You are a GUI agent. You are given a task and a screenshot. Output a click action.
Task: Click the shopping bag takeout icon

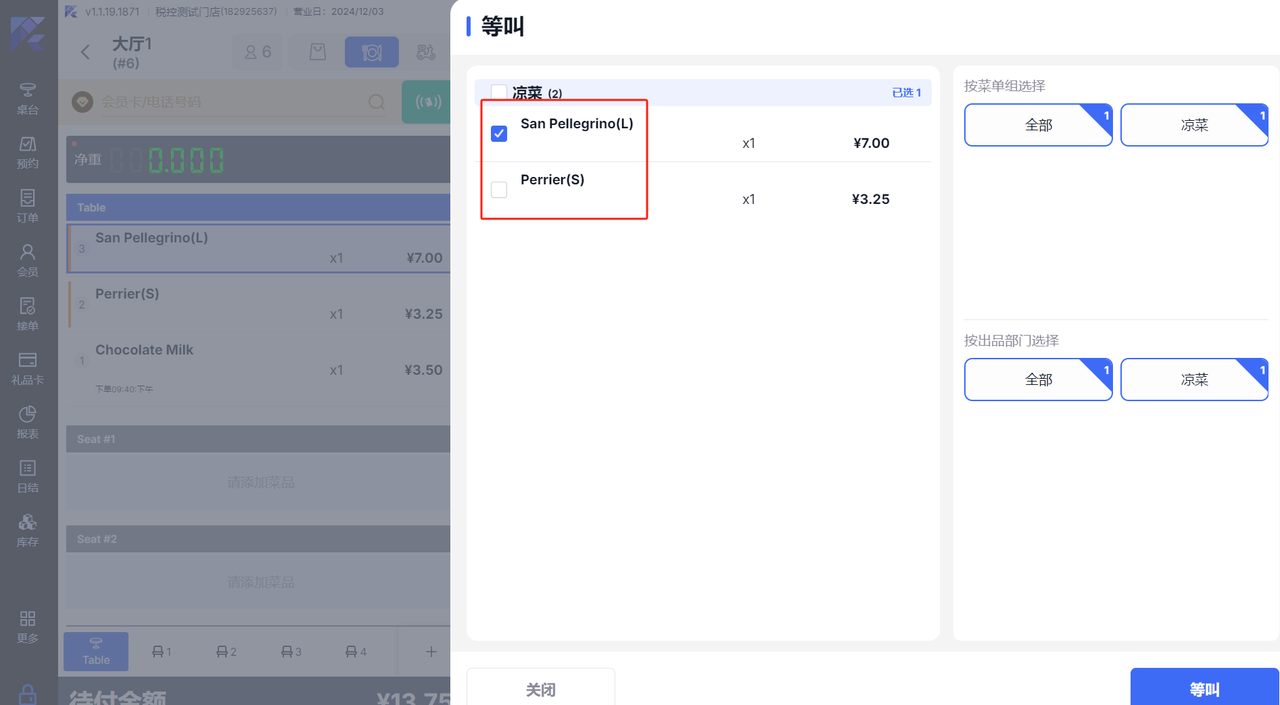(x=317, y=52)
